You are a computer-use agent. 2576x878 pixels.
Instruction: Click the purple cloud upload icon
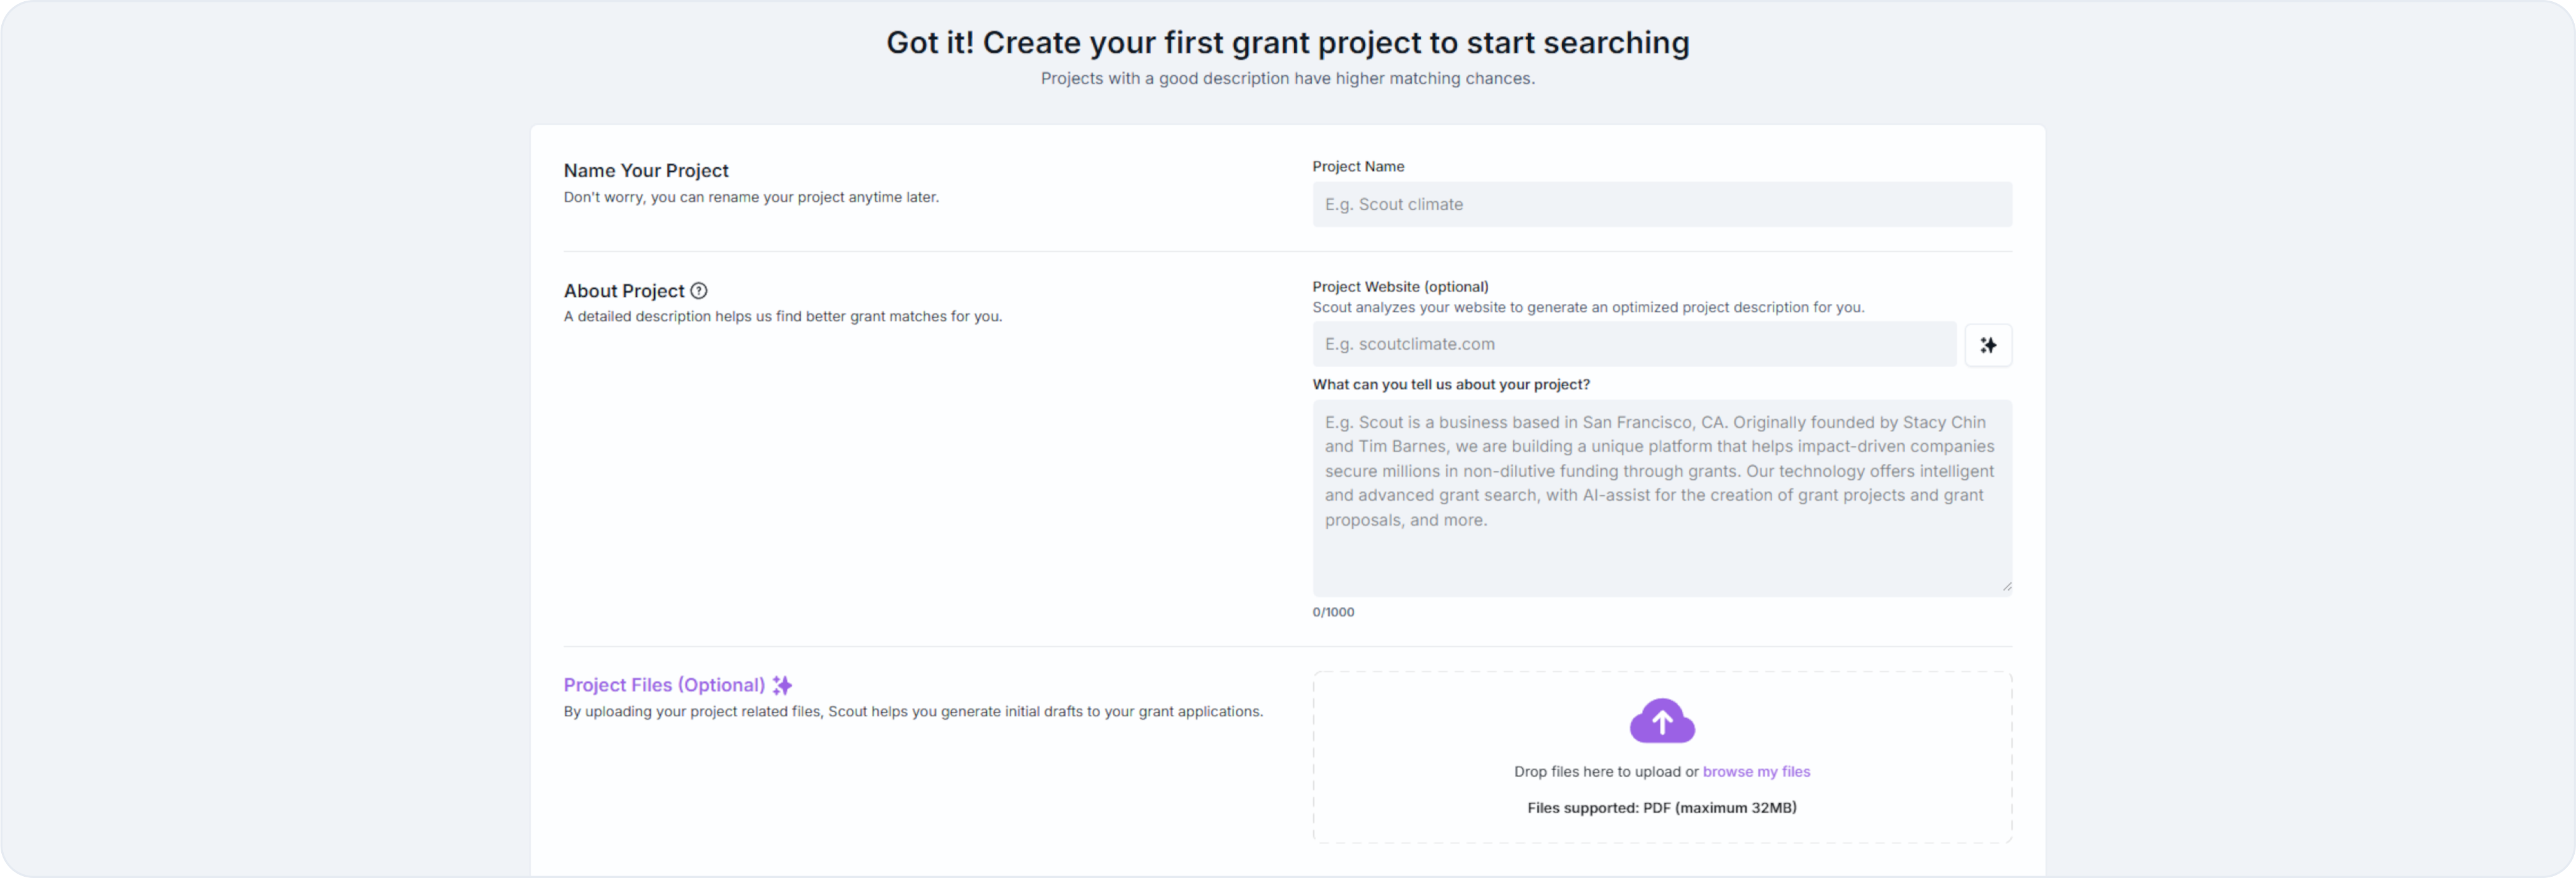click(x=1661, y=721)
